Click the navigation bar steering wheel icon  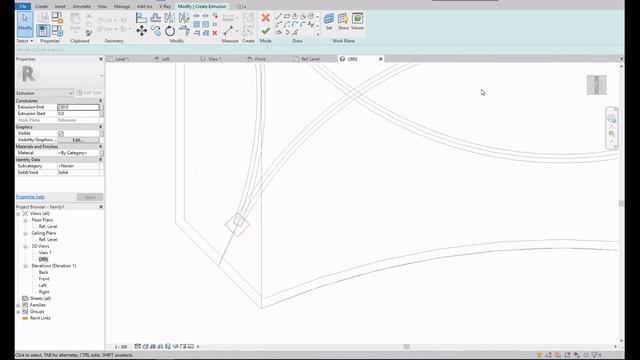point(611,119)
